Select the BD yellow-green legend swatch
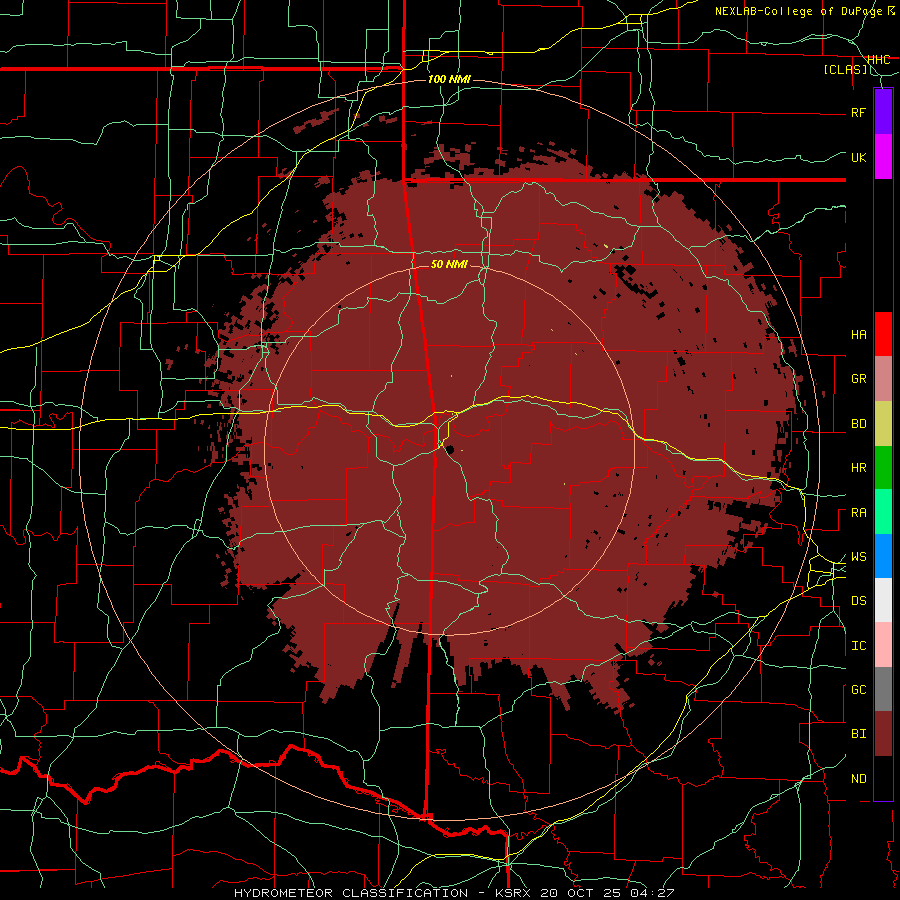 coord(883,424)
